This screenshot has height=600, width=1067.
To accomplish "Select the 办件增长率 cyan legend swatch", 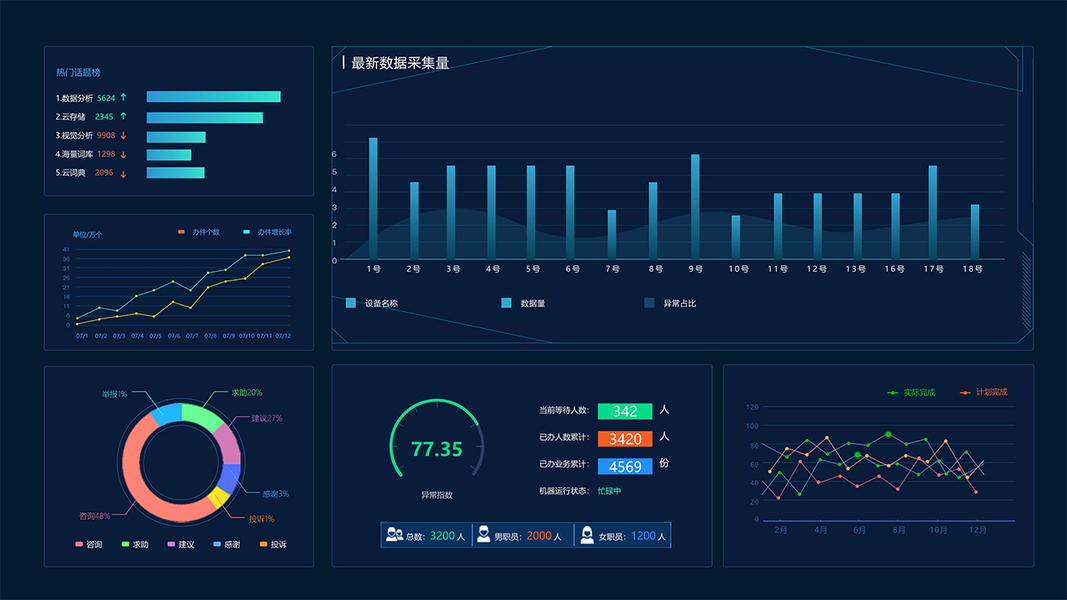I will click(246, 232).
